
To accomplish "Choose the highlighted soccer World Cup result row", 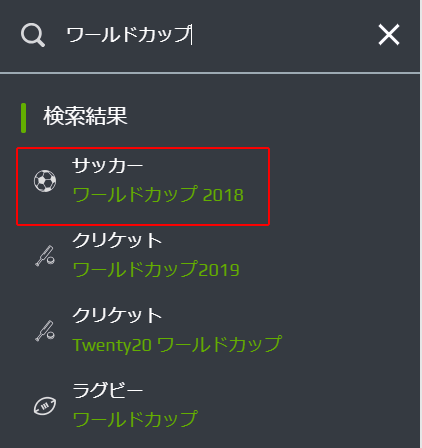I will 143,187.
